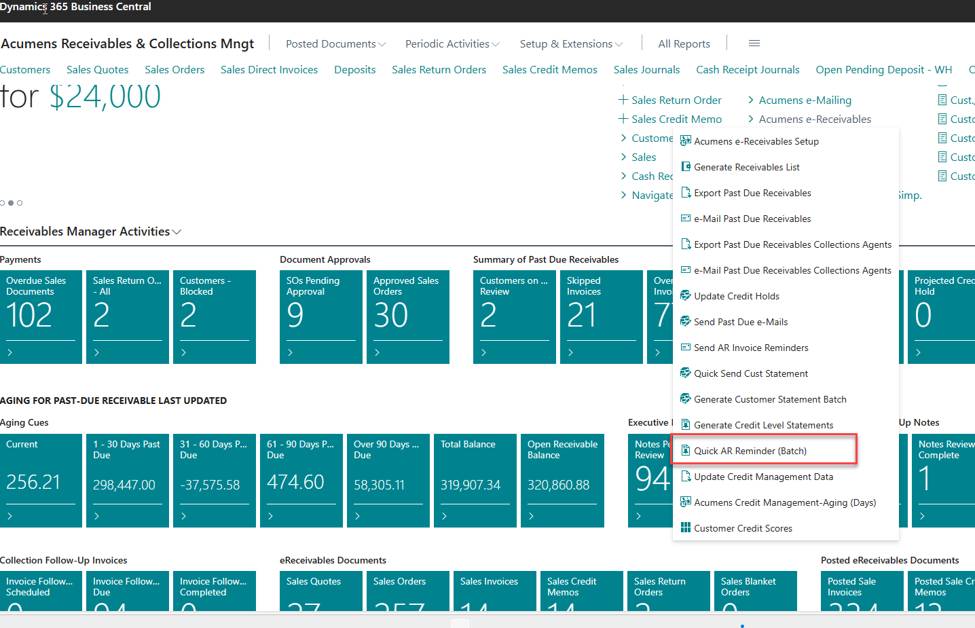Viewport: 975px width, 628px height.
Task: Open Deposits tab
Action: click(x=354, y=70)
